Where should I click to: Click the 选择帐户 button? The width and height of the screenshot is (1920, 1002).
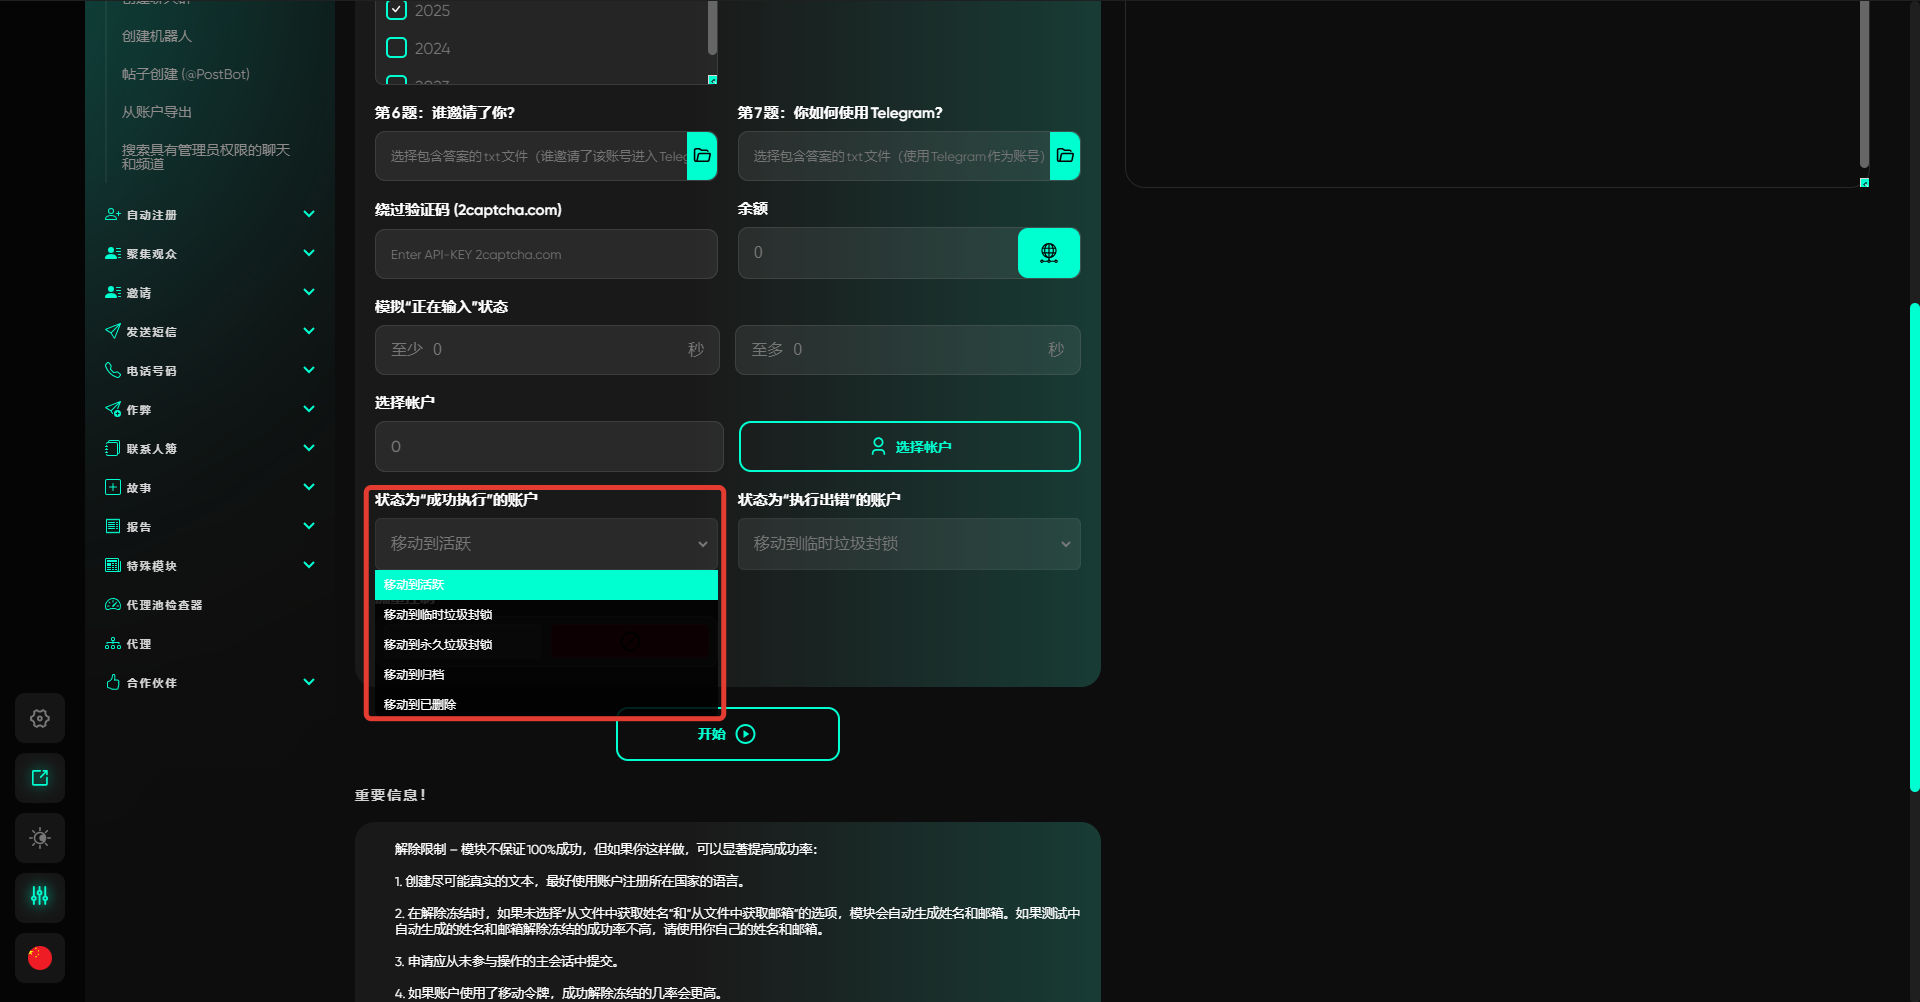click(909, 446)
